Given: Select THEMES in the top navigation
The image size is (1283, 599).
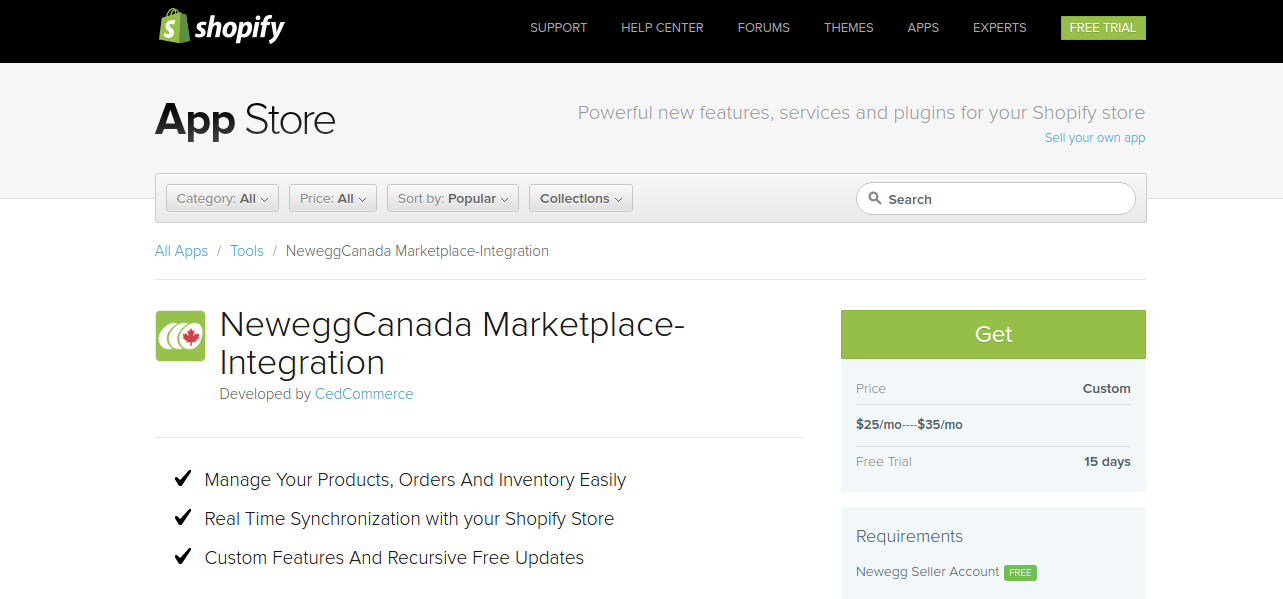Looking at the screenshot, I should [848, 27].
